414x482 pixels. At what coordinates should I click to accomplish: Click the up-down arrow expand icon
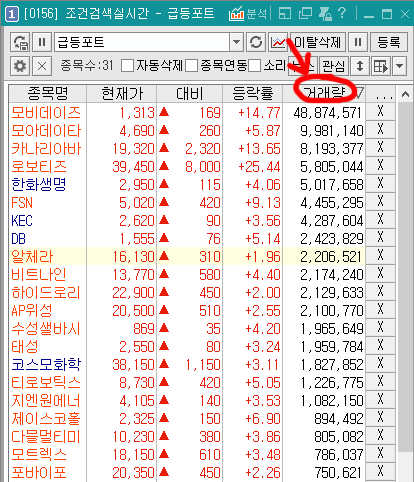tap(360, 66)
